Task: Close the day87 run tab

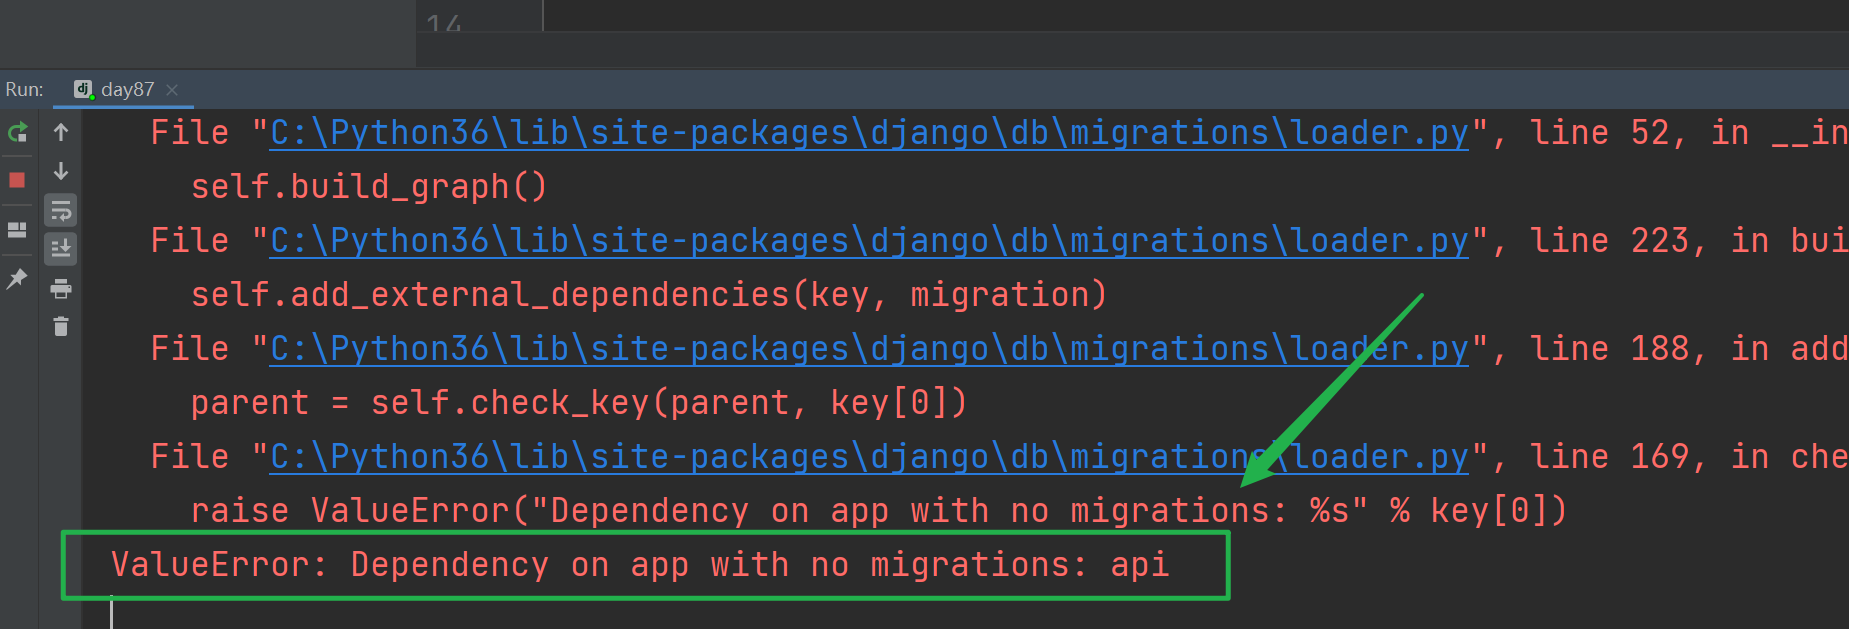Action: (x=172, y=90)
